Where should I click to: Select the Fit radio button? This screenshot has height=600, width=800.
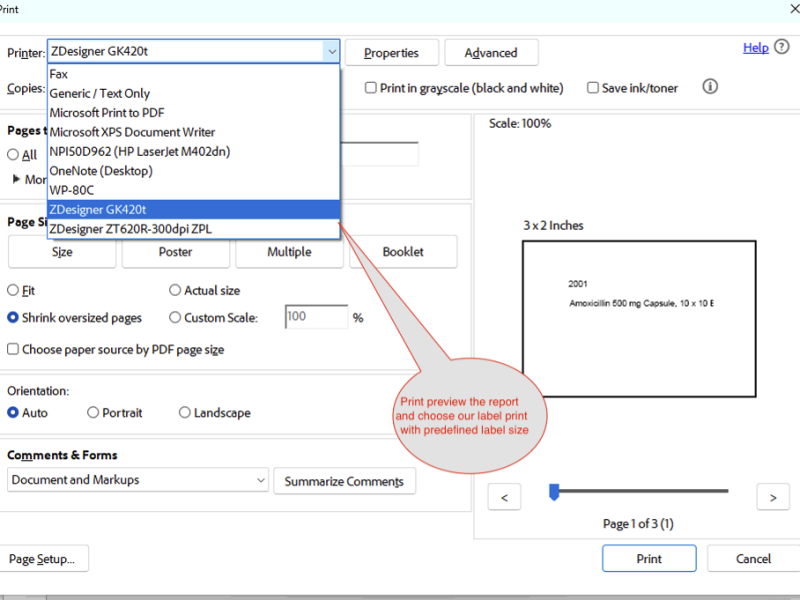[x=13, y=290]
